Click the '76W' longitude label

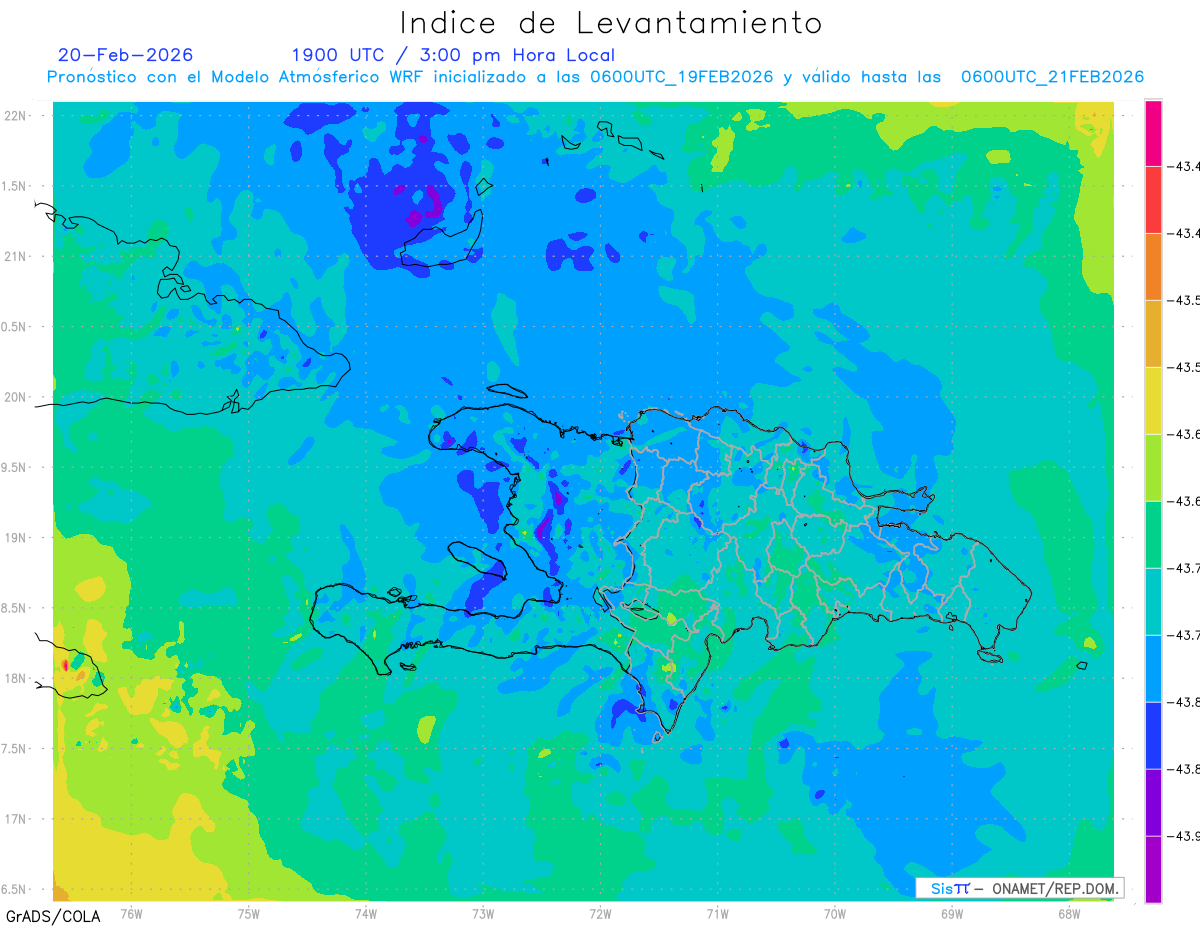(x=131, y=913)
